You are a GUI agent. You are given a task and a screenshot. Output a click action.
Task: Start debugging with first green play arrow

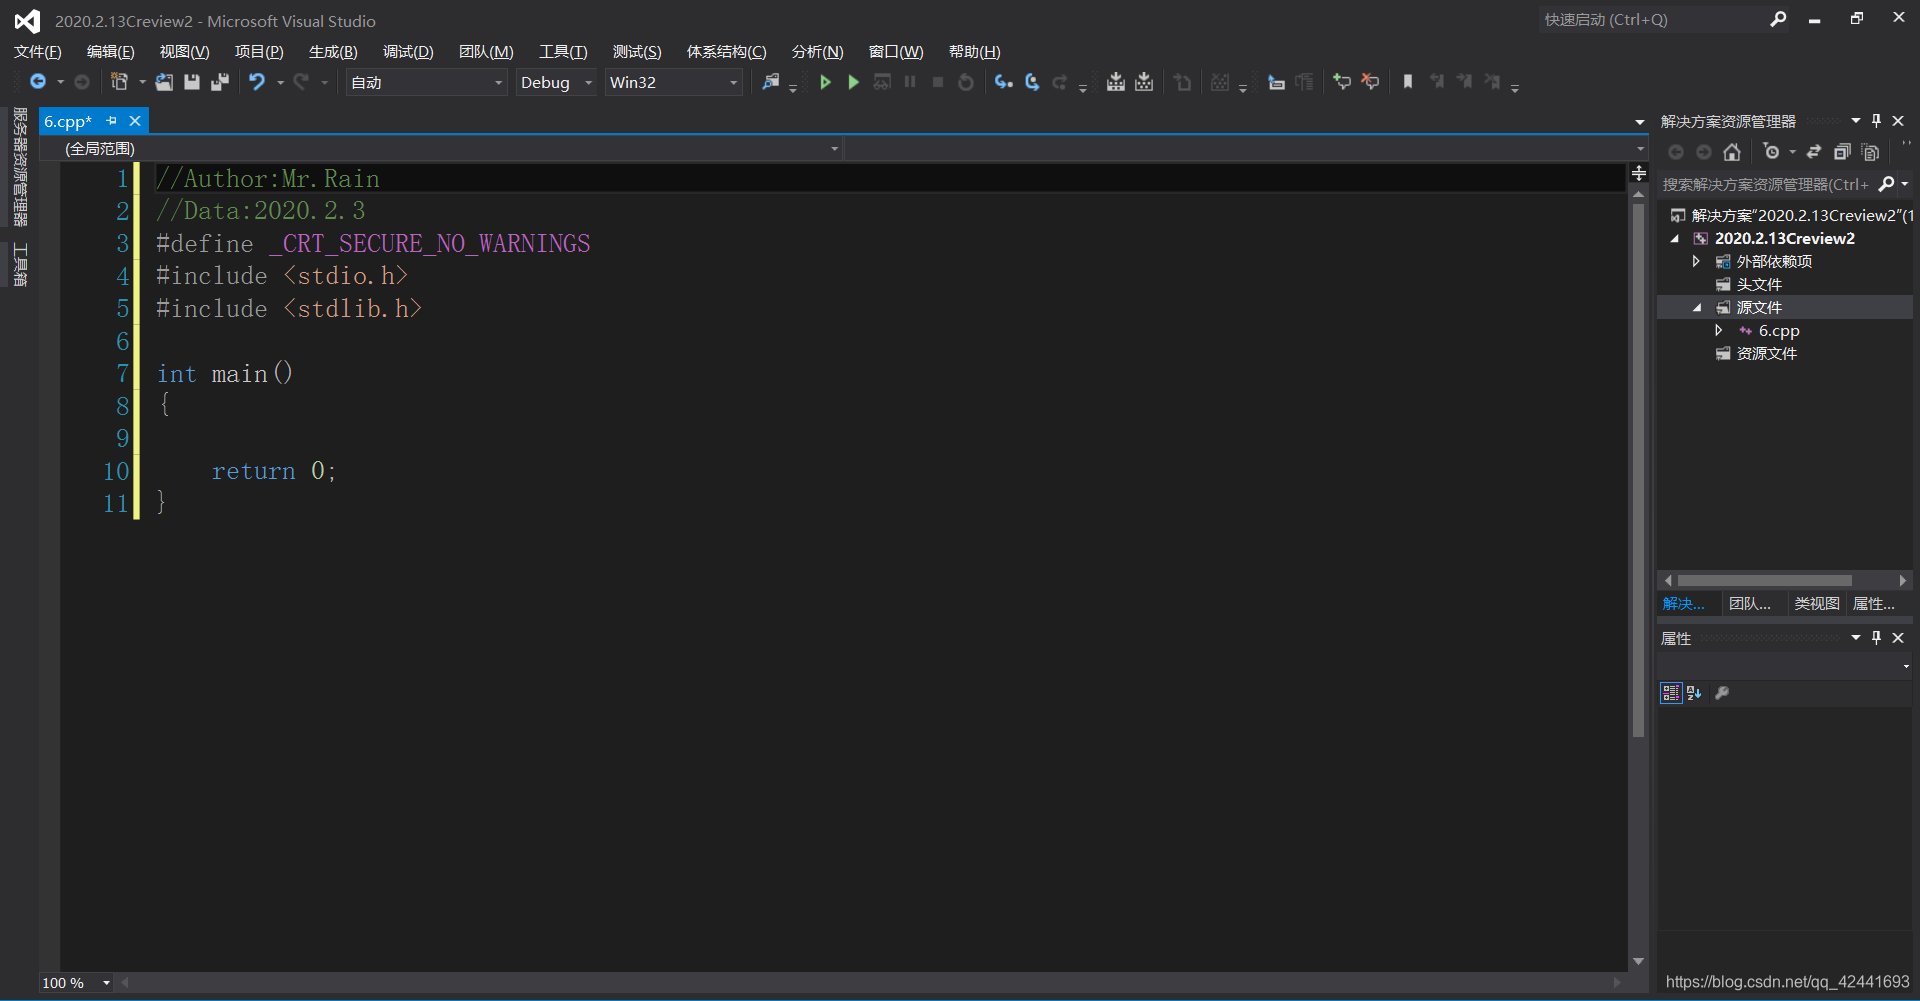click(x=825, y=82)
